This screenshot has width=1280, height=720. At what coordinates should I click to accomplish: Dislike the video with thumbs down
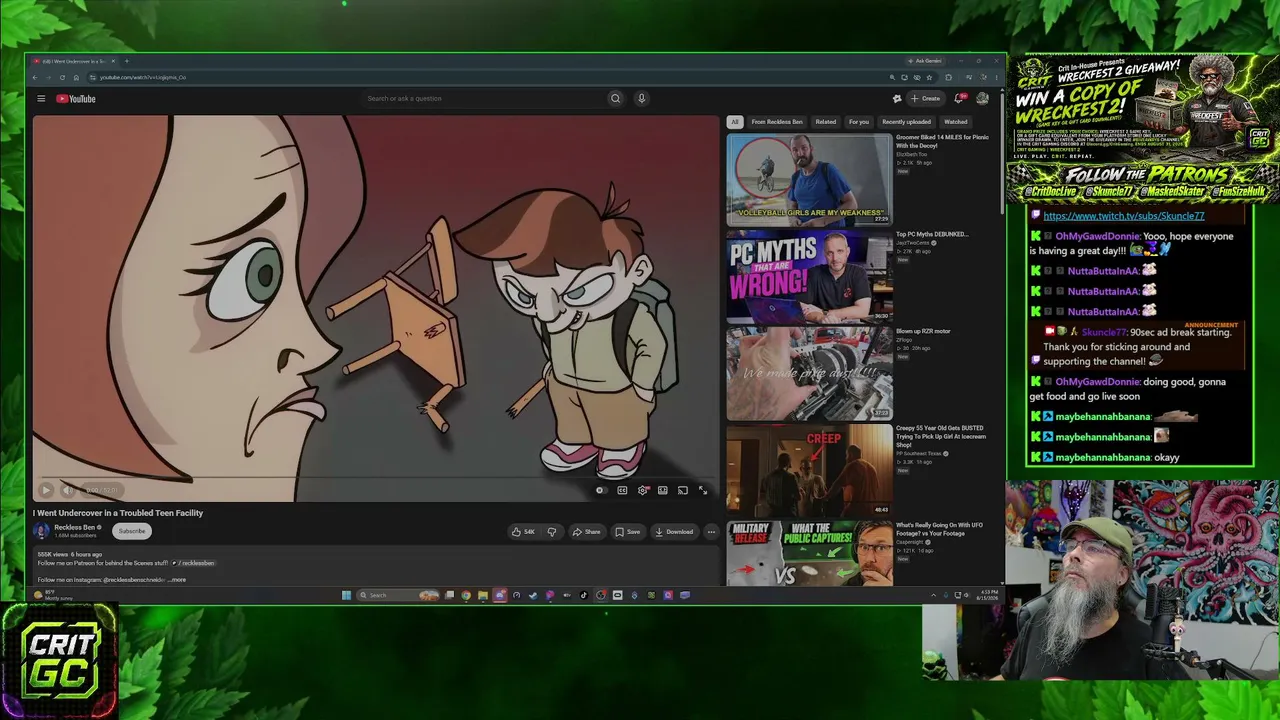(552, 532)
